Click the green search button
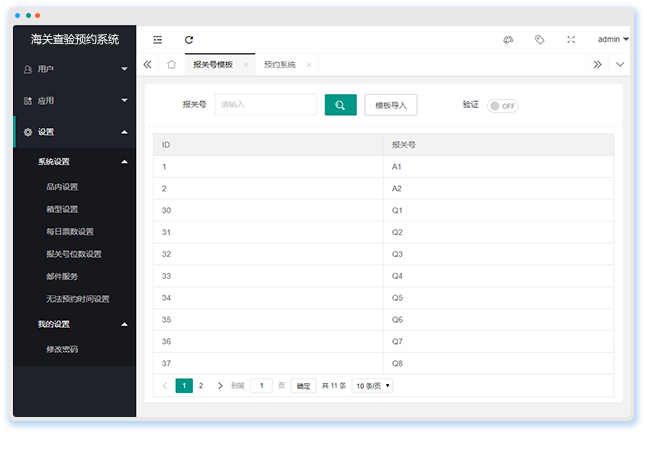The image size is (647, 465). tap(340, 105)
